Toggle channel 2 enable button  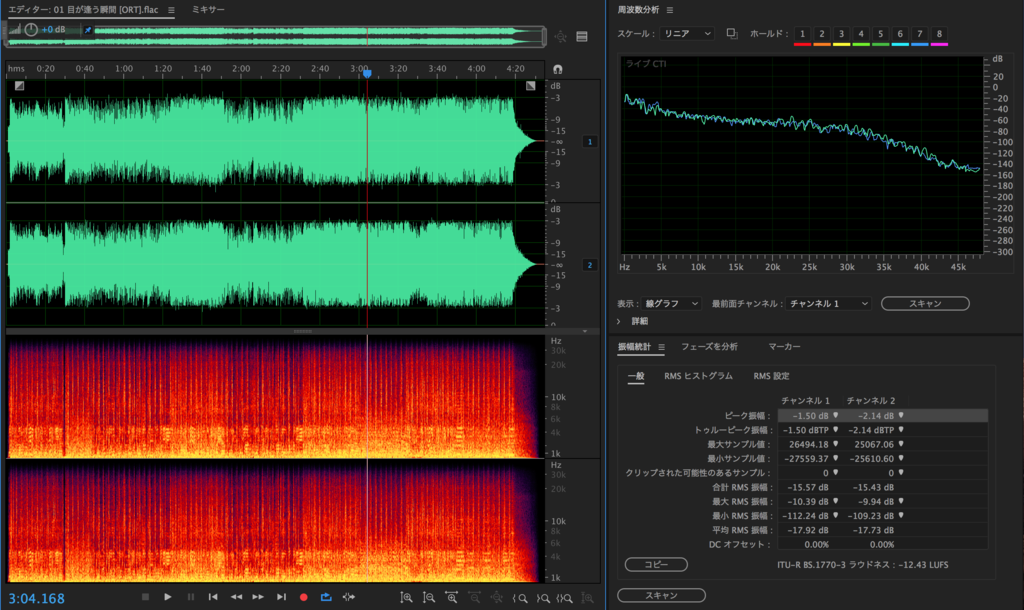590,265
